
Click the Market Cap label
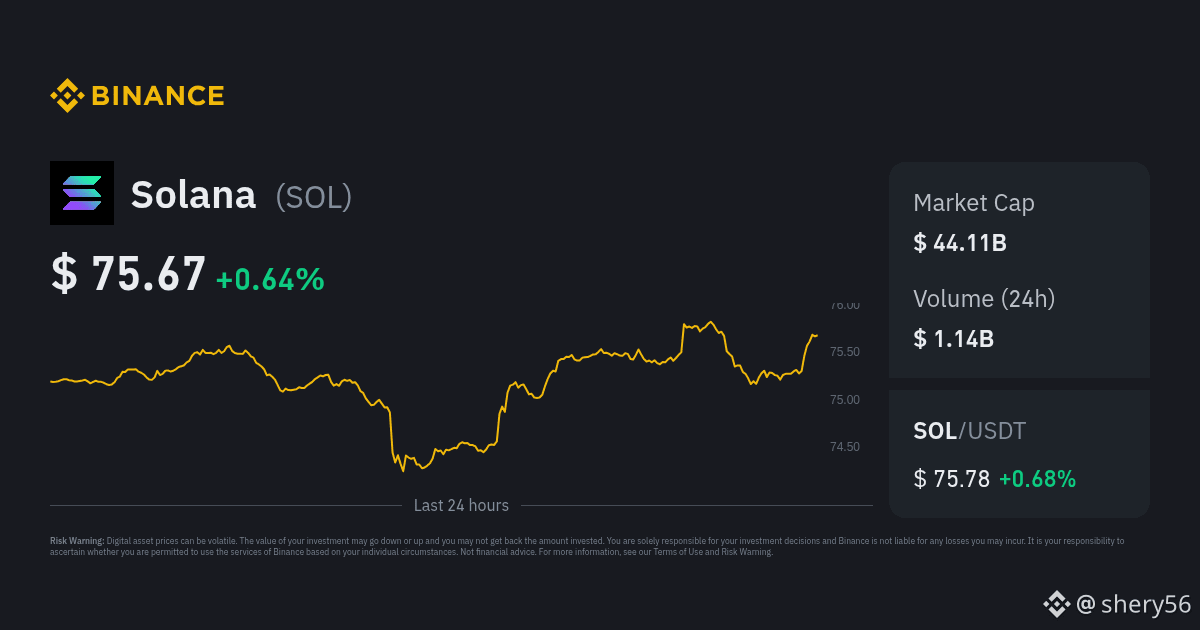974,203
